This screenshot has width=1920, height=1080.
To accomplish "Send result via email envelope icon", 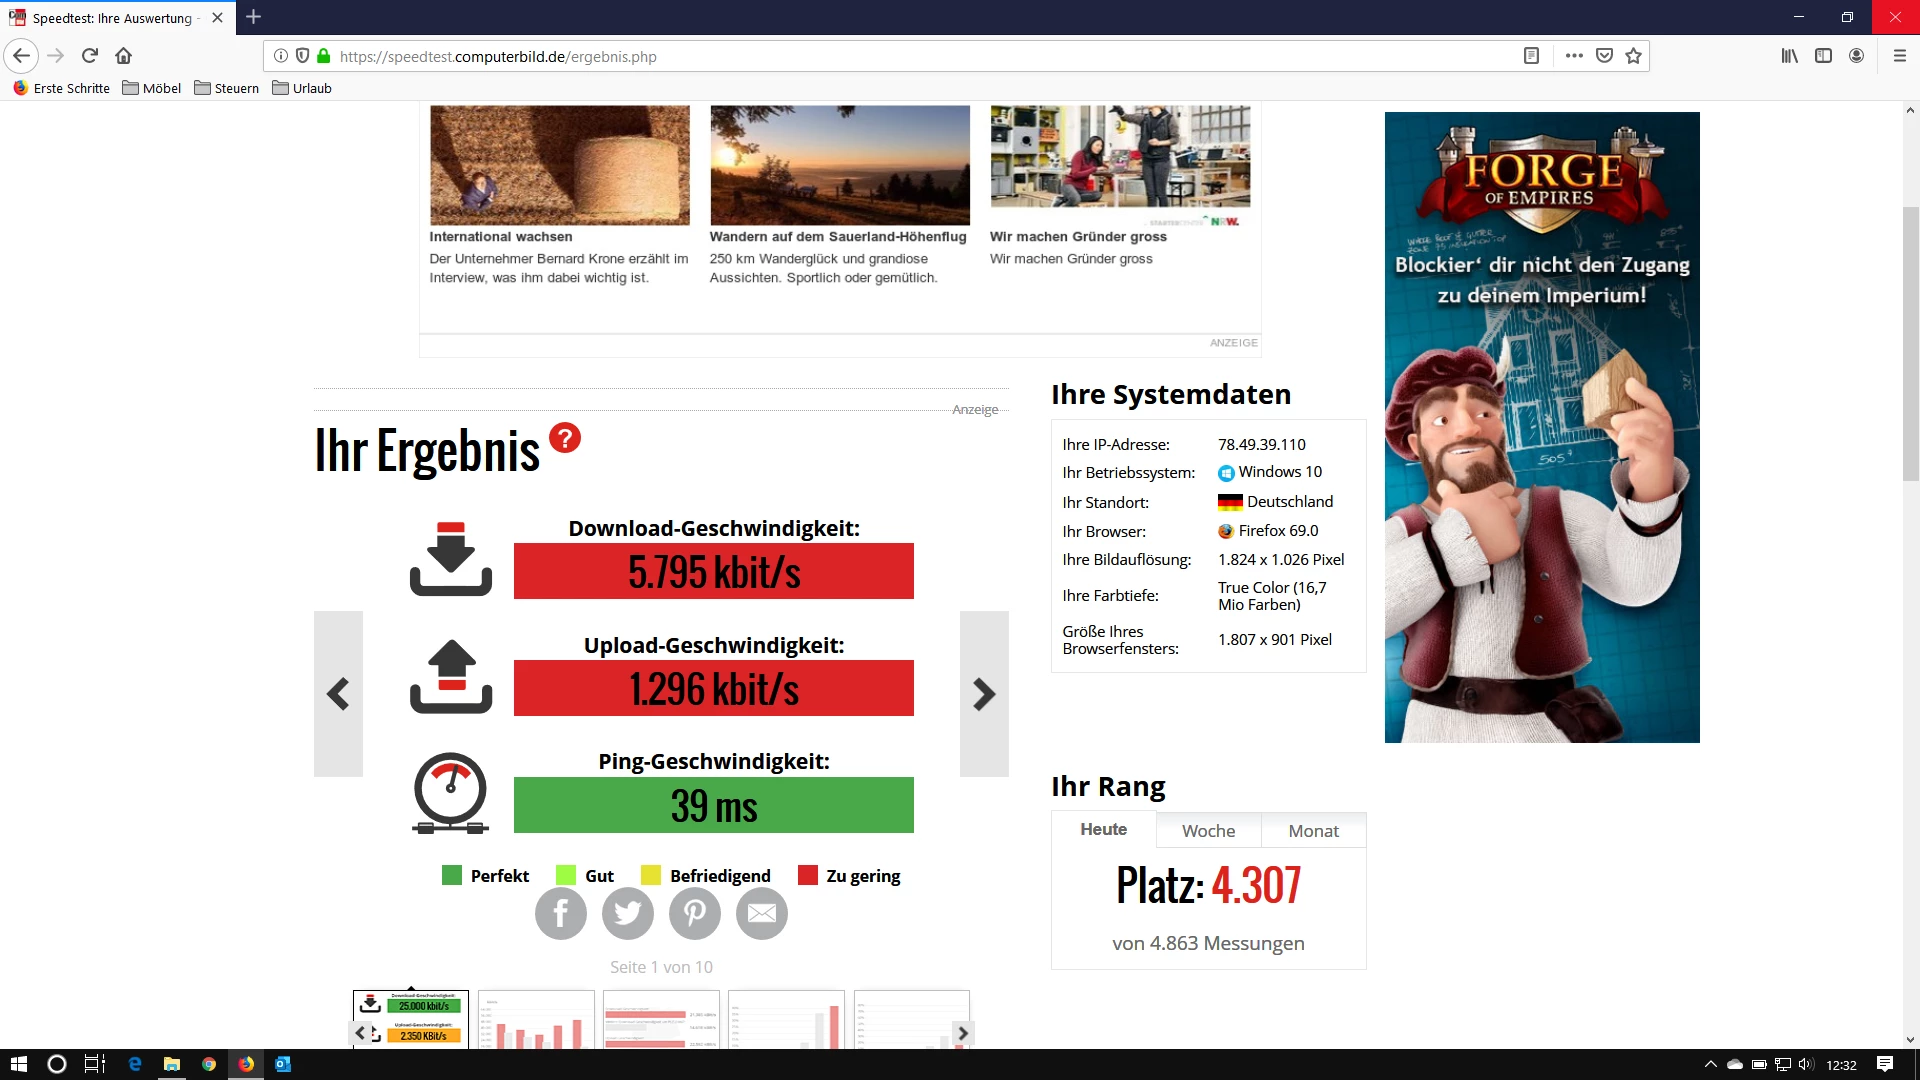I will click(x=761, y=913).
